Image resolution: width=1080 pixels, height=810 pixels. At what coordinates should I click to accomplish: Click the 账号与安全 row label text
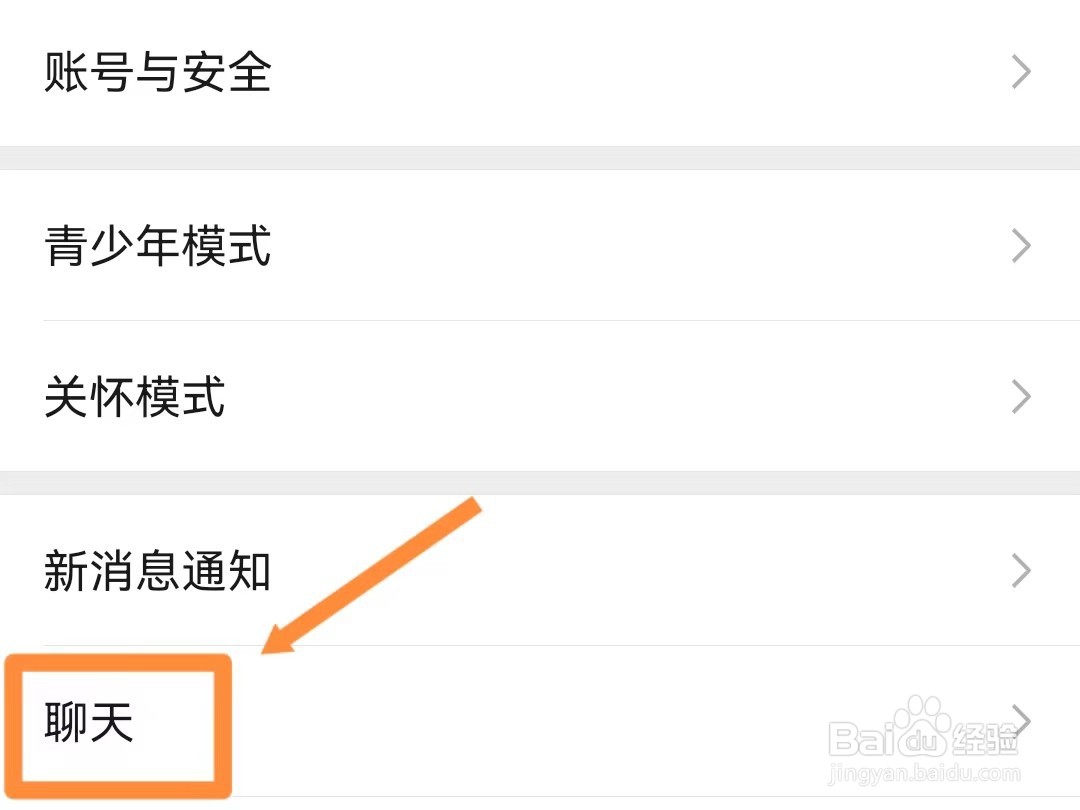pos(157,72)
